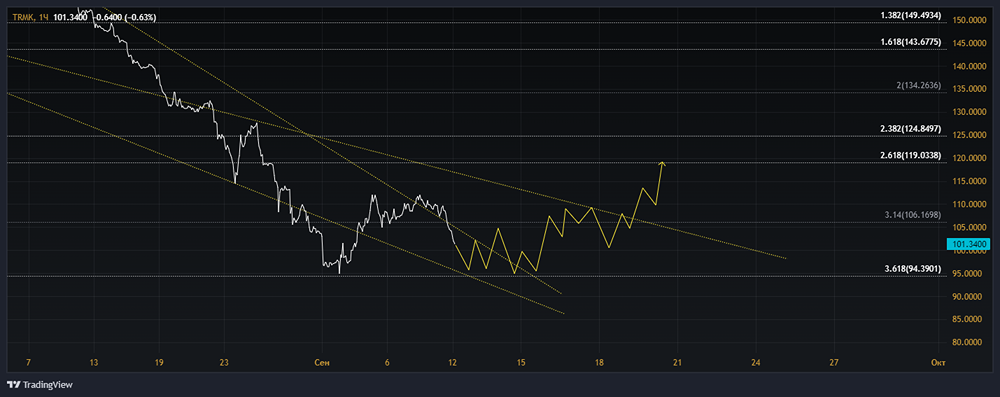Click the date label 15 on the time axis
The height and width of the screenshot is (397, 1000).
point(521,363)
